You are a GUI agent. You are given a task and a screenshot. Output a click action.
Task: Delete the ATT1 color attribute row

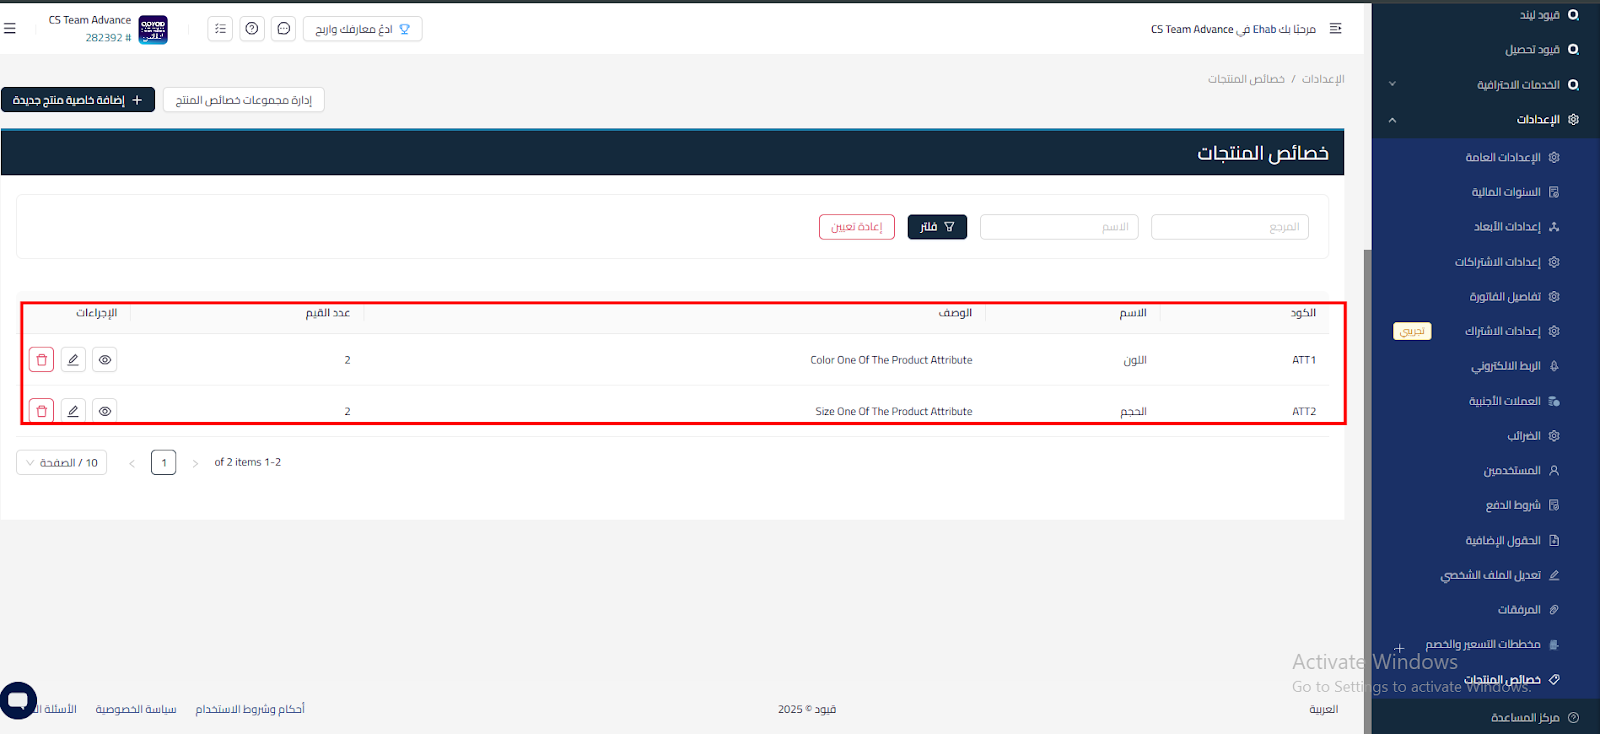(x=41, y=360)
